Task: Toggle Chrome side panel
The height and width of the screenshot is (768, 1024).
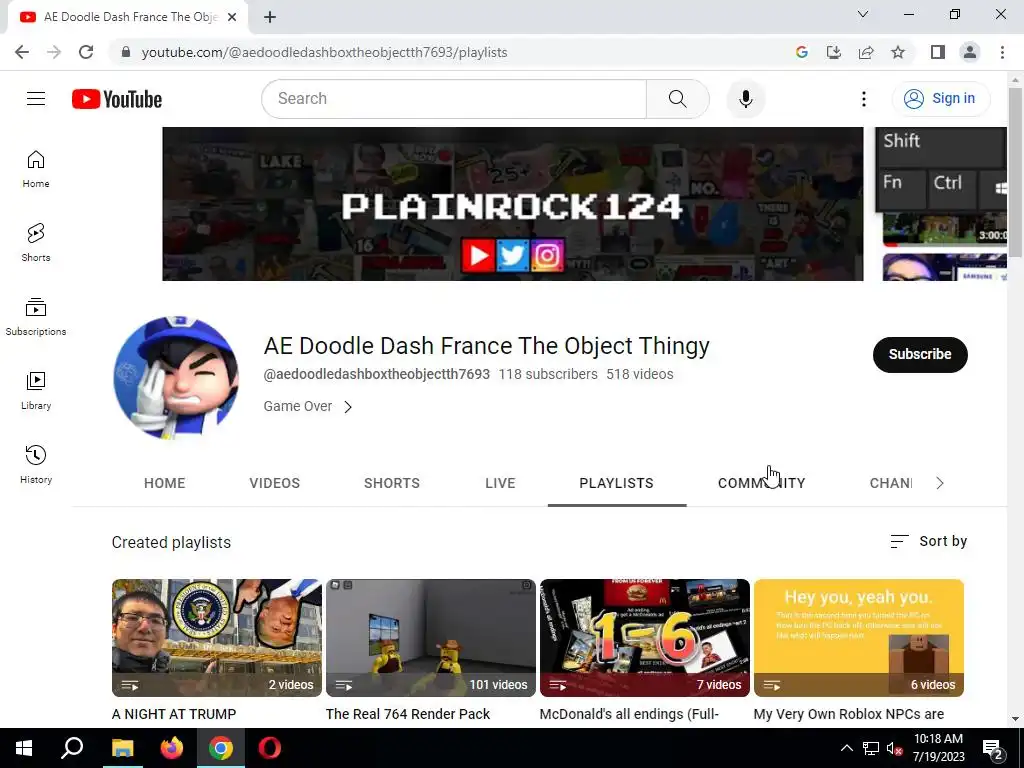Action: [938, 52]
